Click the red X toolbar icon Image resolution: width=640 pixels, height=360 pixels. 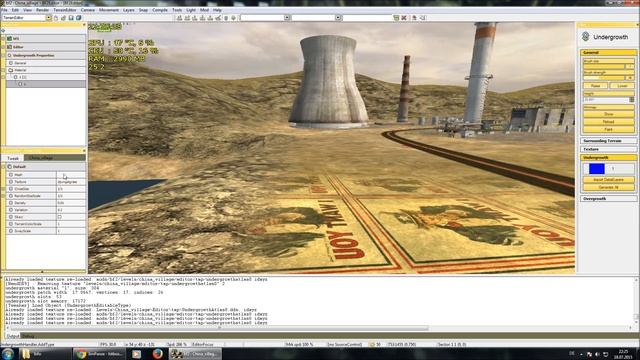404,18
